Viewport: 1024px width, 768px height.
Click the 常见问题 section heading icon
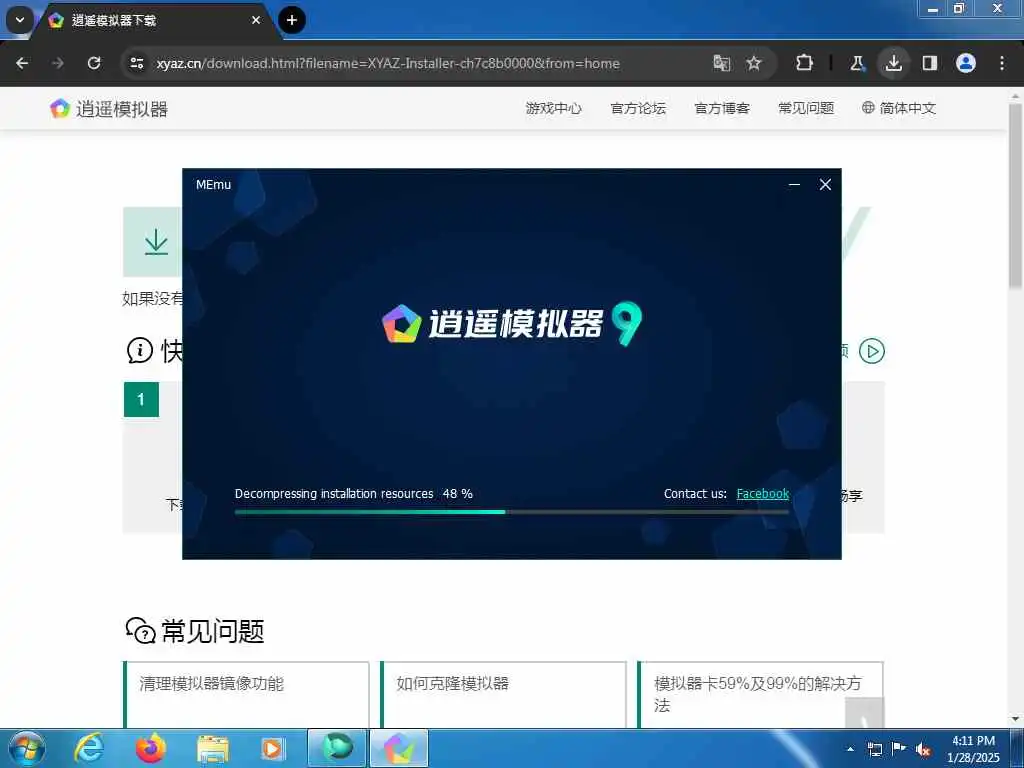[x=140, y=631]
